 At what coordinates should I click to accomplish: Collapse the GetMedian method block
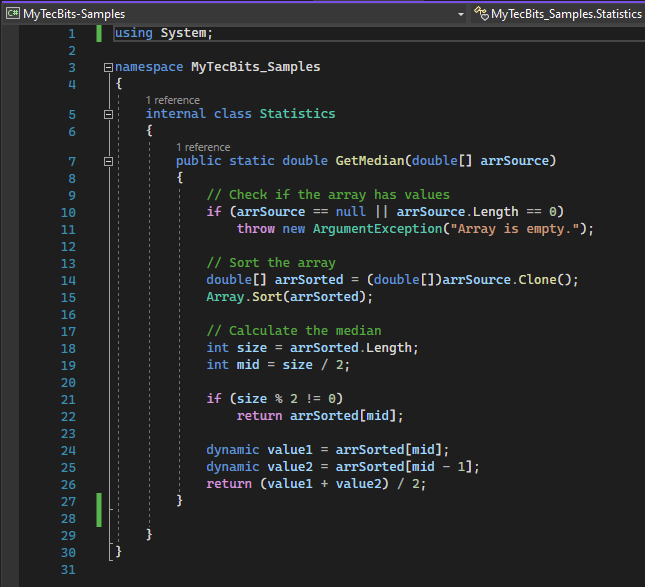[x=108, y=161]
